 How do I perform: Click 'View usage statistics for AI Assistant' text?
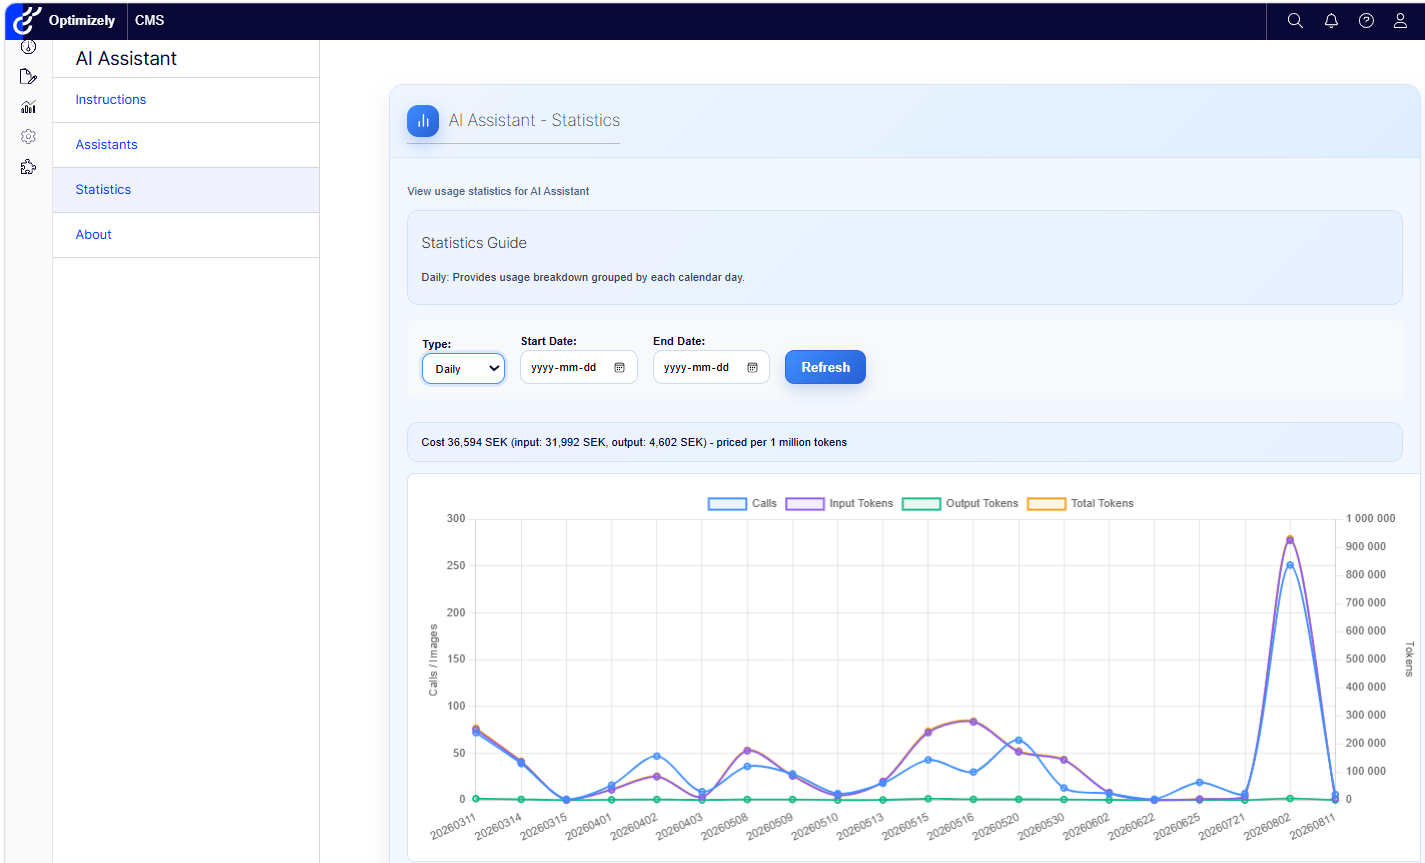[498, 191]
